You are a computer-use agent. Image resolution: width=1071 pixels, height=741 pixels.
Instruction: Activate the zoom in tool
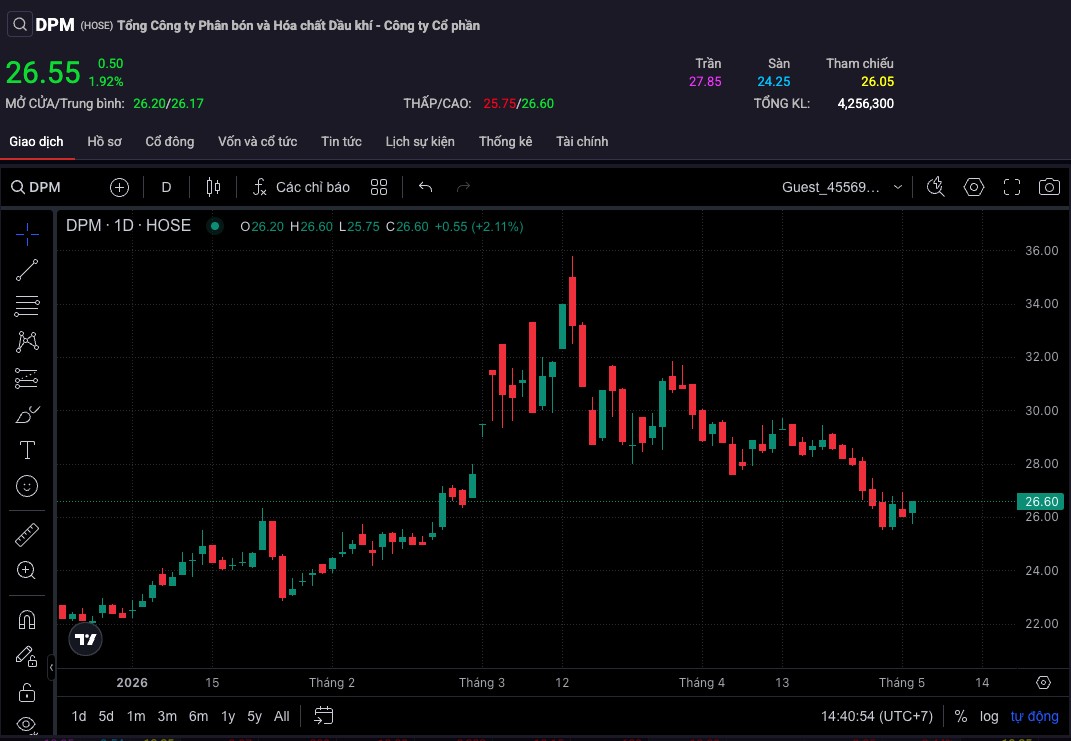(27, 570)
